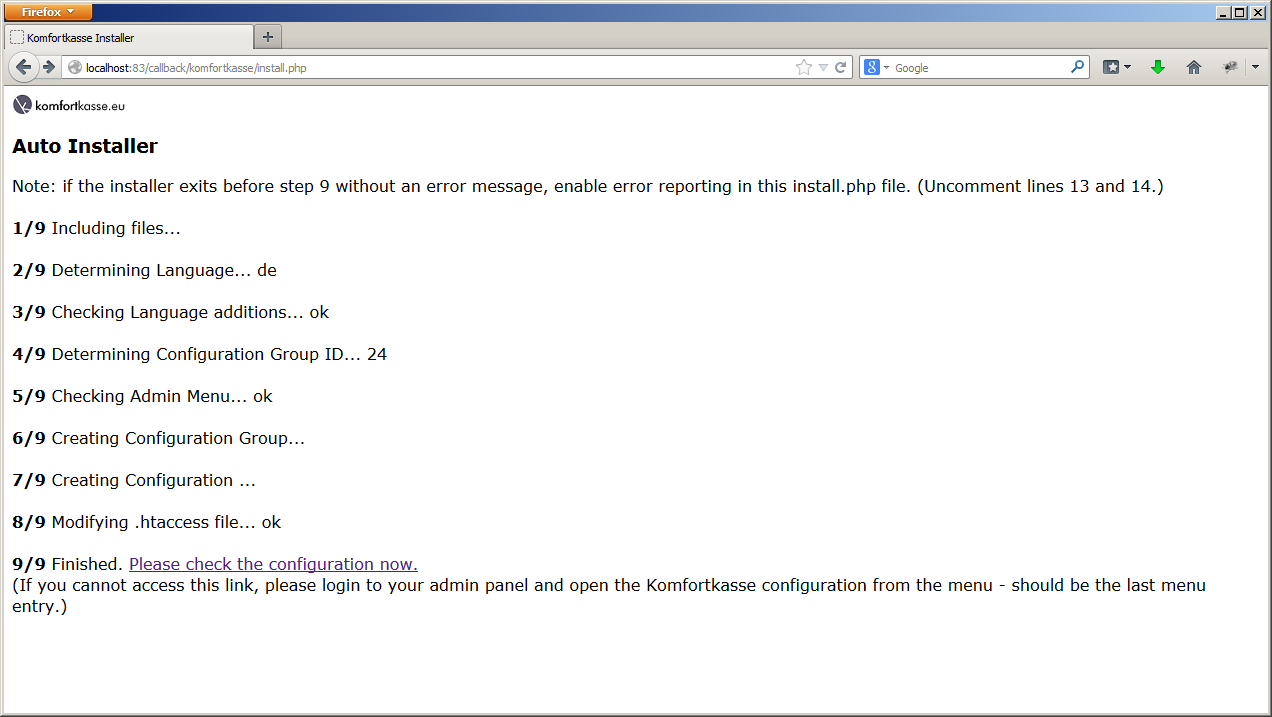Click the site identity globe icon
This screenshot has width=1272, height=717.
point(75,67)
